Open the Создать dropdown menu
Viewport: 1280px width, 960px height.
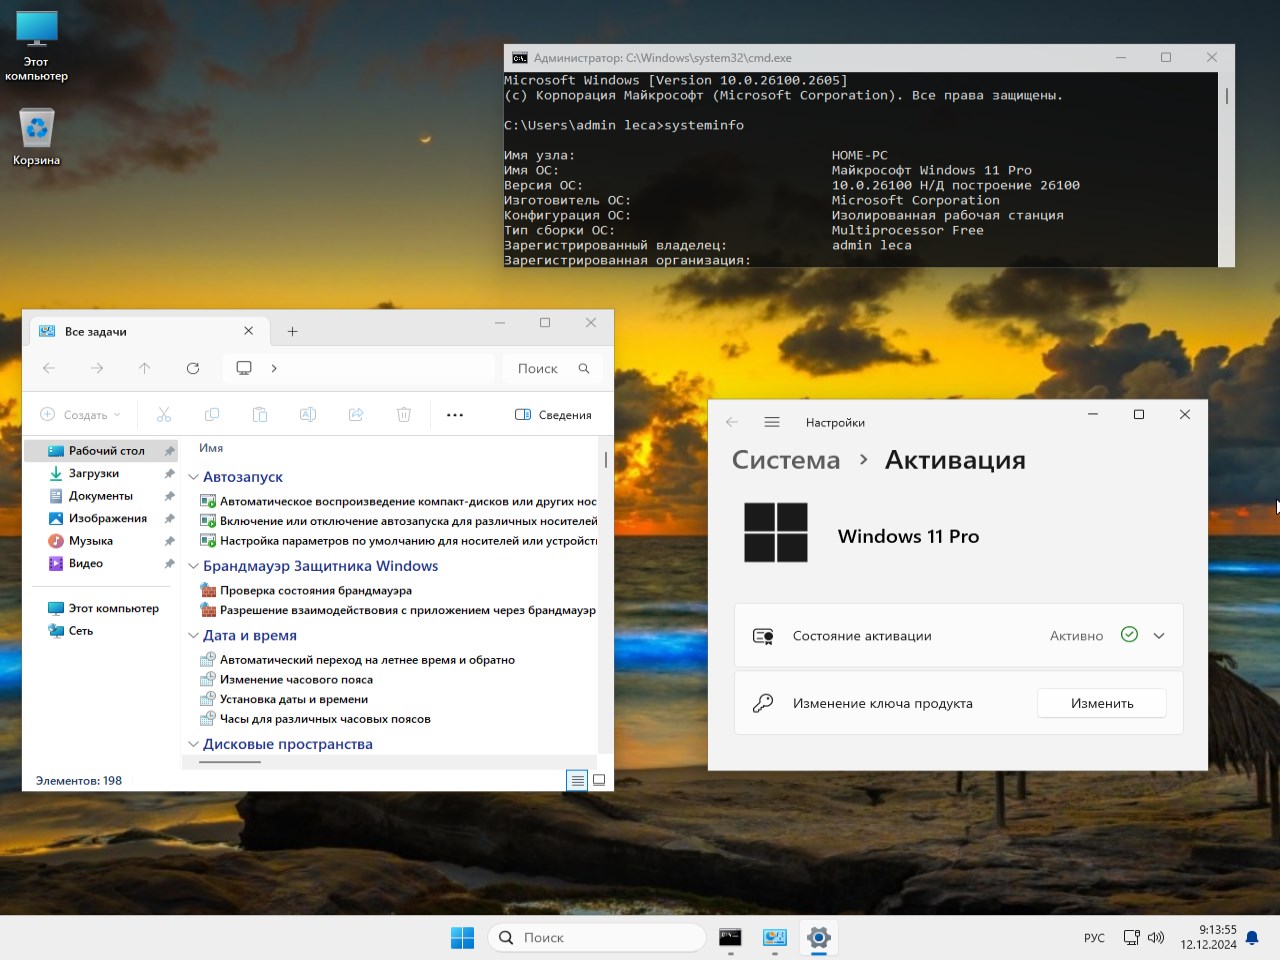80,414
